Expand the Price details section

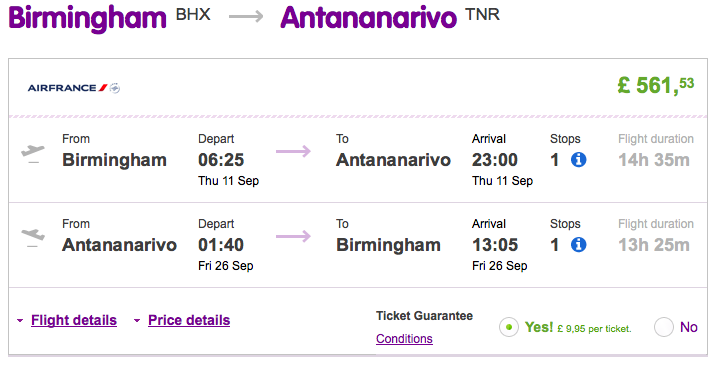189,320
